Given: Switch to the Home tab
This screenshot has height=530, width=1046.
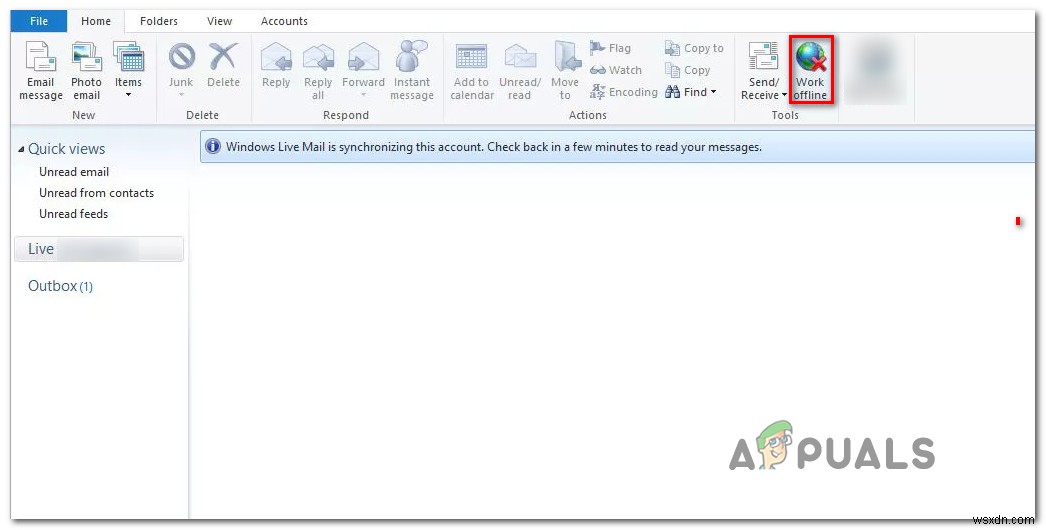Looking at the screenshot, I should (x=96, y=21).
